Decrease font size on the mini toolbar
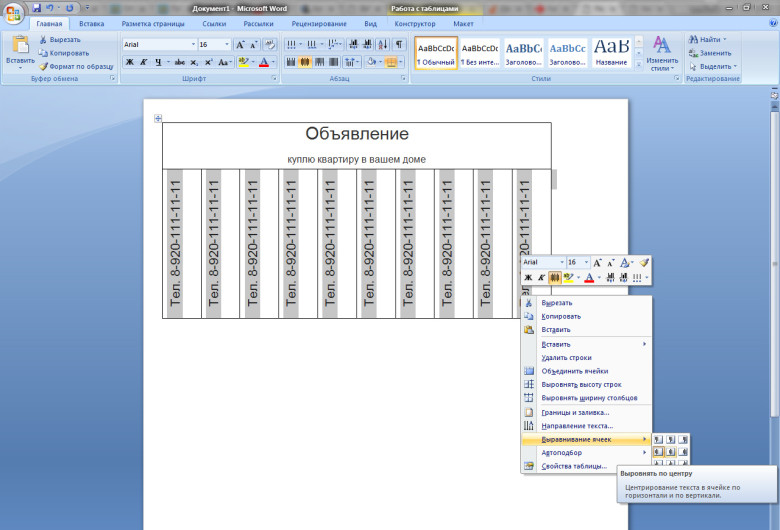 610,262
